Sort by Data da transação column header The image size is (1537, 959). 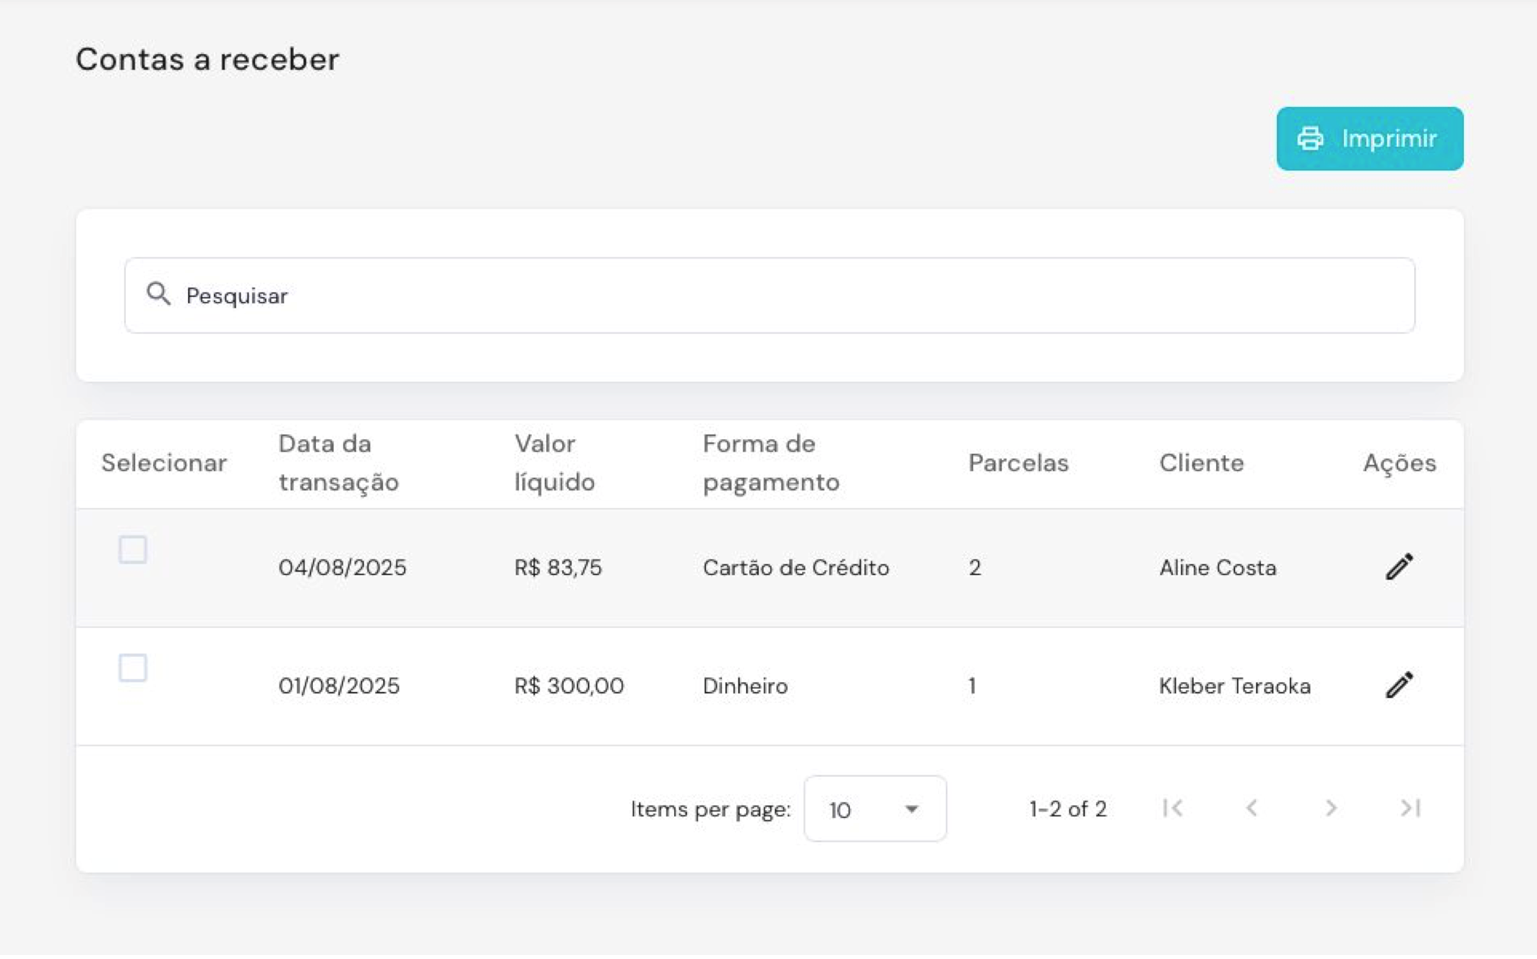point(338,463)
